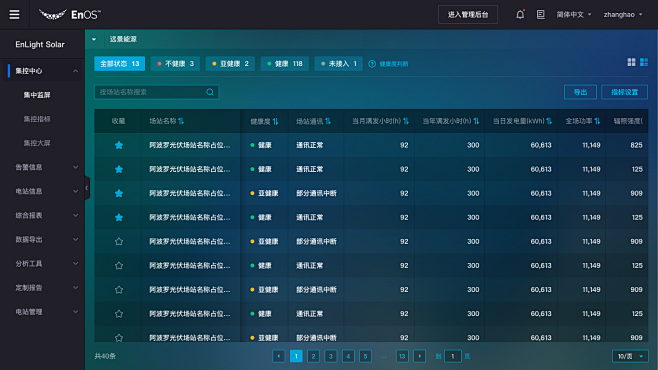Open the 远景能源 organization dropdown arrow
Image resolution: width=658 pixels, height=370 pixels.
click(x=94, y=39)
